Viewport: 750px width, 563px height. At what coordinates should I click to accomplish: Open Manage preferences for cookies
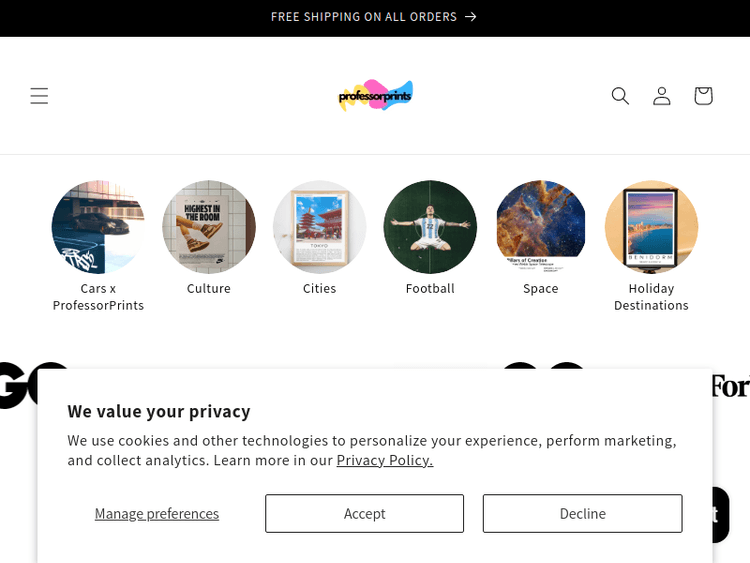[157, 514]
